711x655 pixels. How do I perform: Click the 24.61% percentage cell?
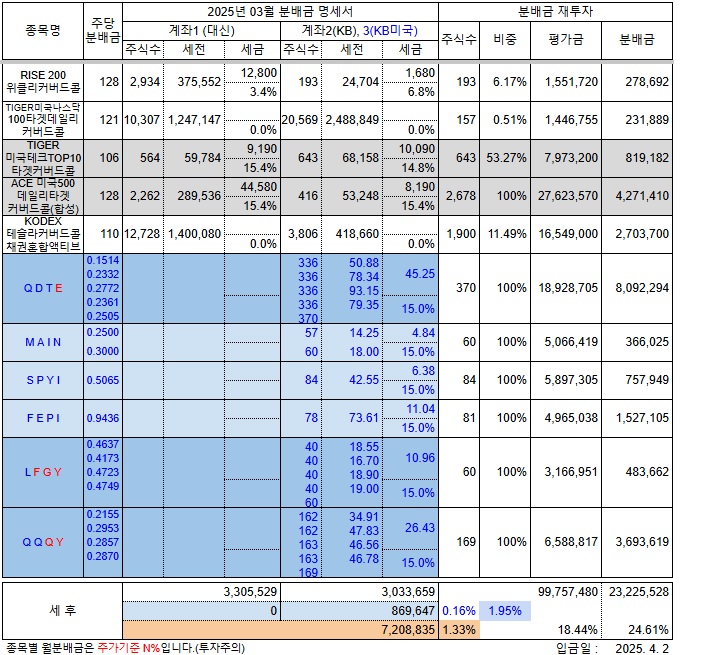tap(648, 630)
